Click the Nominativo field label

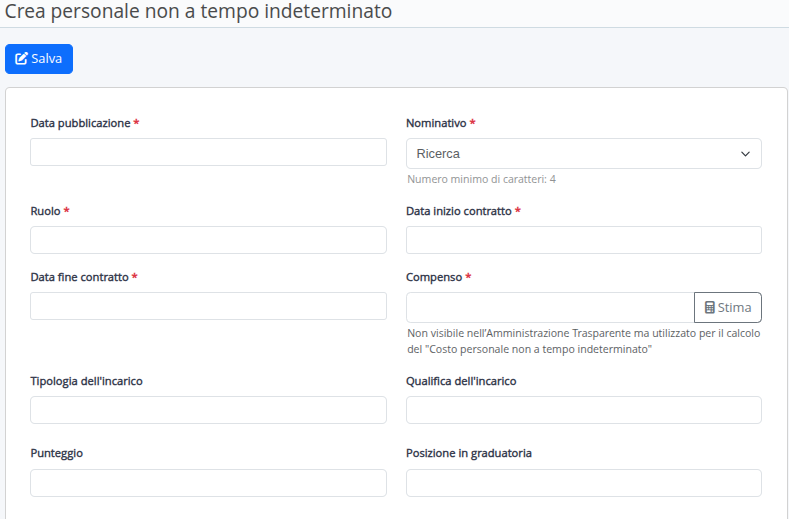436,123
